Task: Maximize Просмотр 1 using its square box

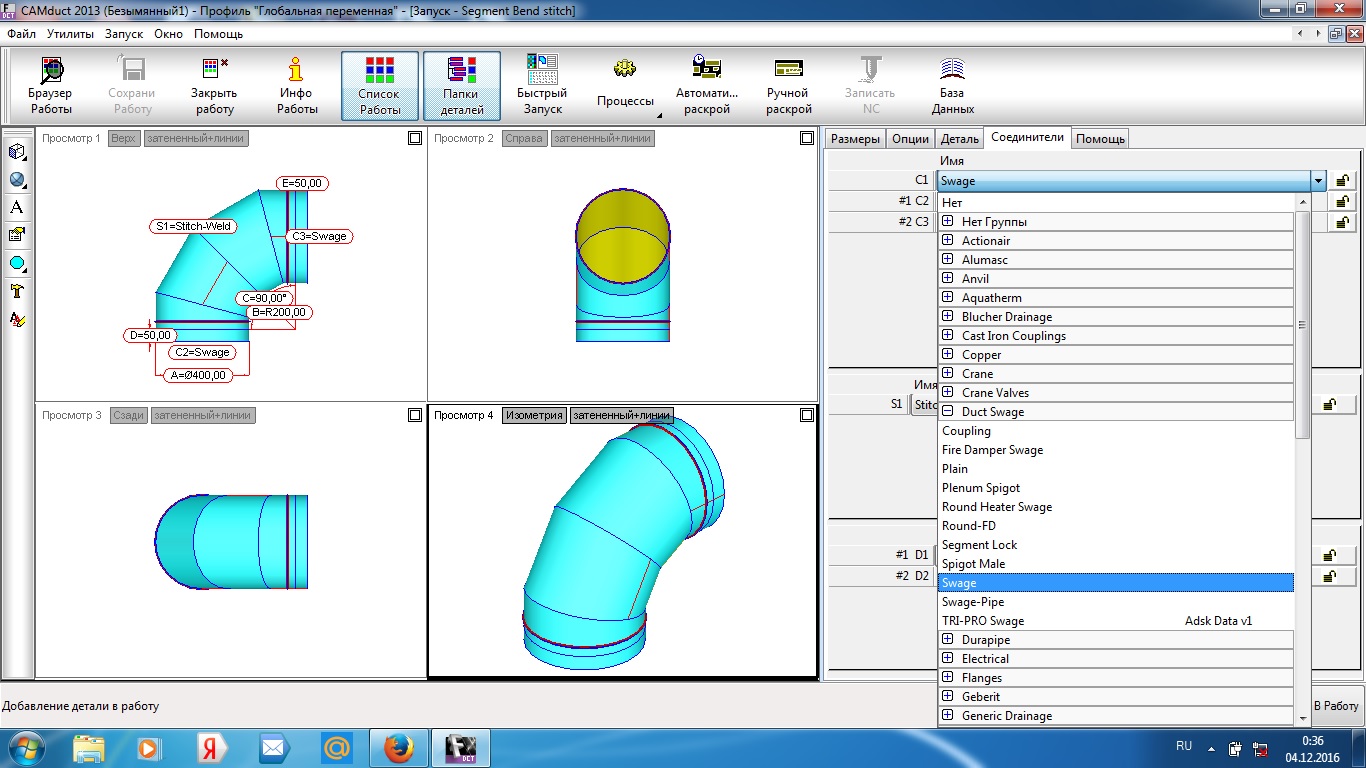Action: [x=415, y=138]
